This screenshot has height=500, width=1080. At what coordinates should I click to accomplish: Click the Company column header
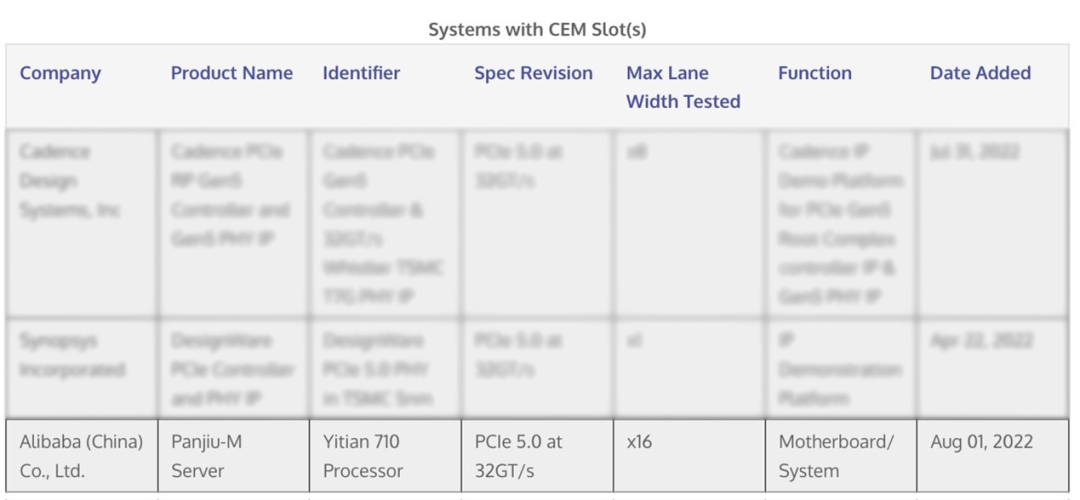(x=60, y=73)
